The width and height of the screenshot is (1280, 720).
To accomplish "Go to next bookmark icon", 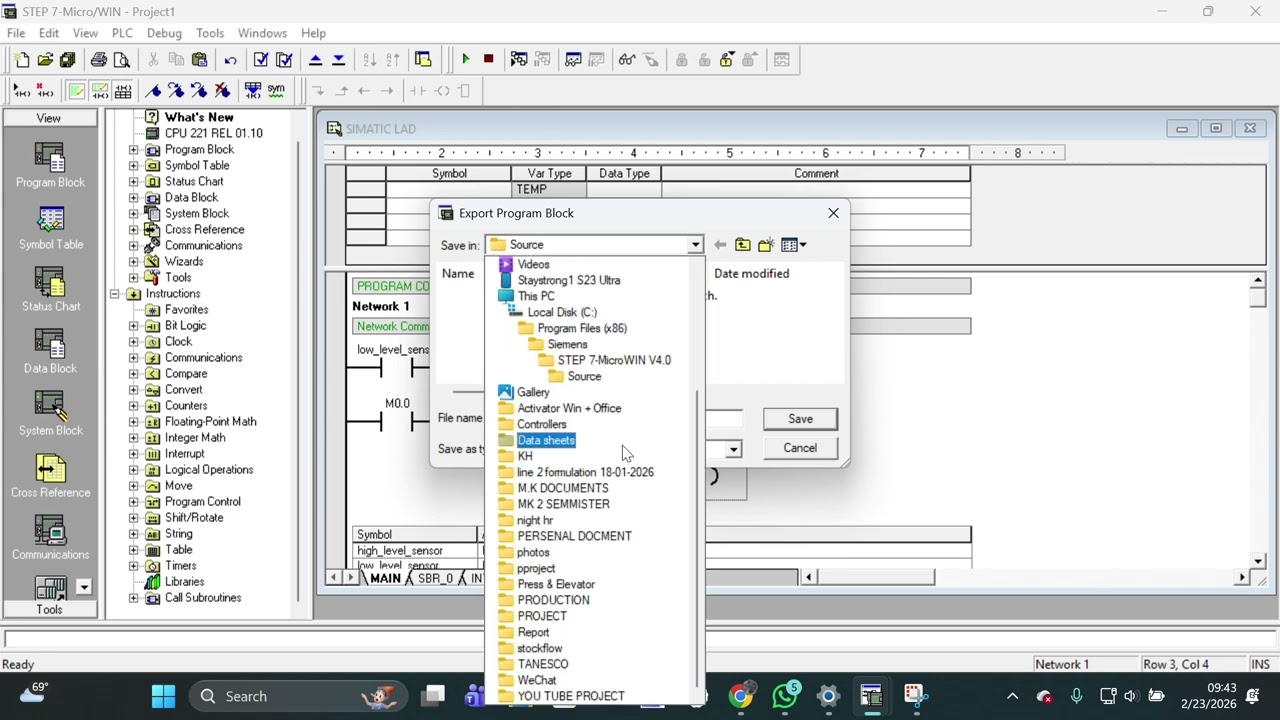I will click(x=176, y=91).
